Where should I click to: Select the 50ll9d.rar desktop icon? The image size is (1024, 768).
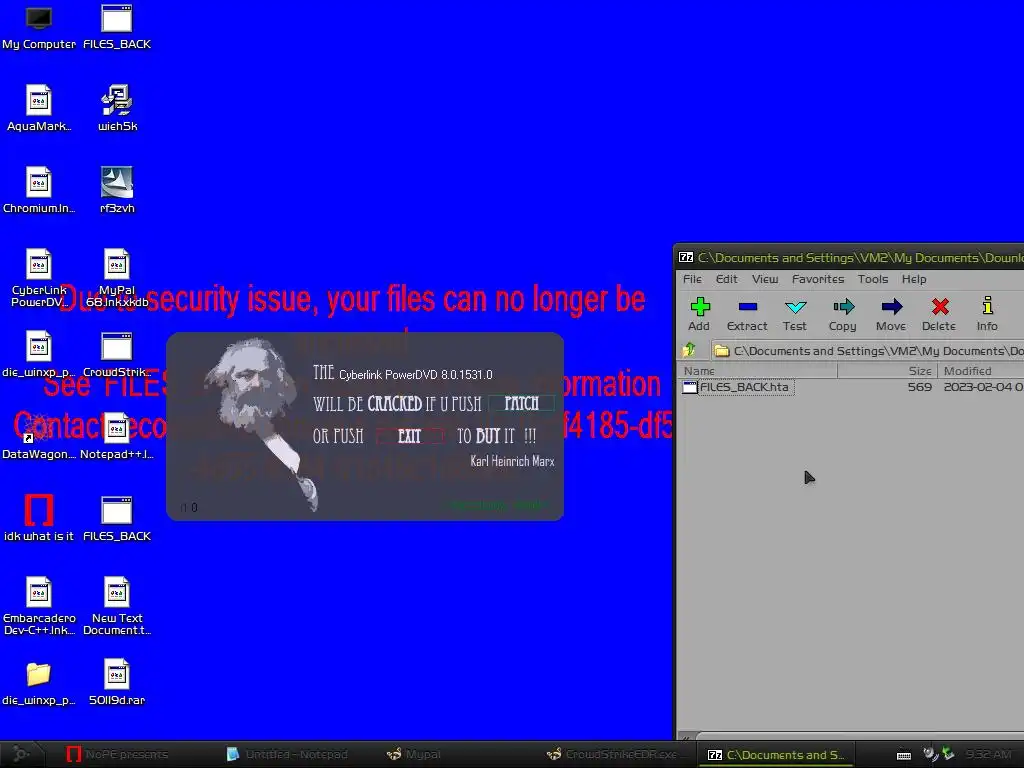click(117, 683)
